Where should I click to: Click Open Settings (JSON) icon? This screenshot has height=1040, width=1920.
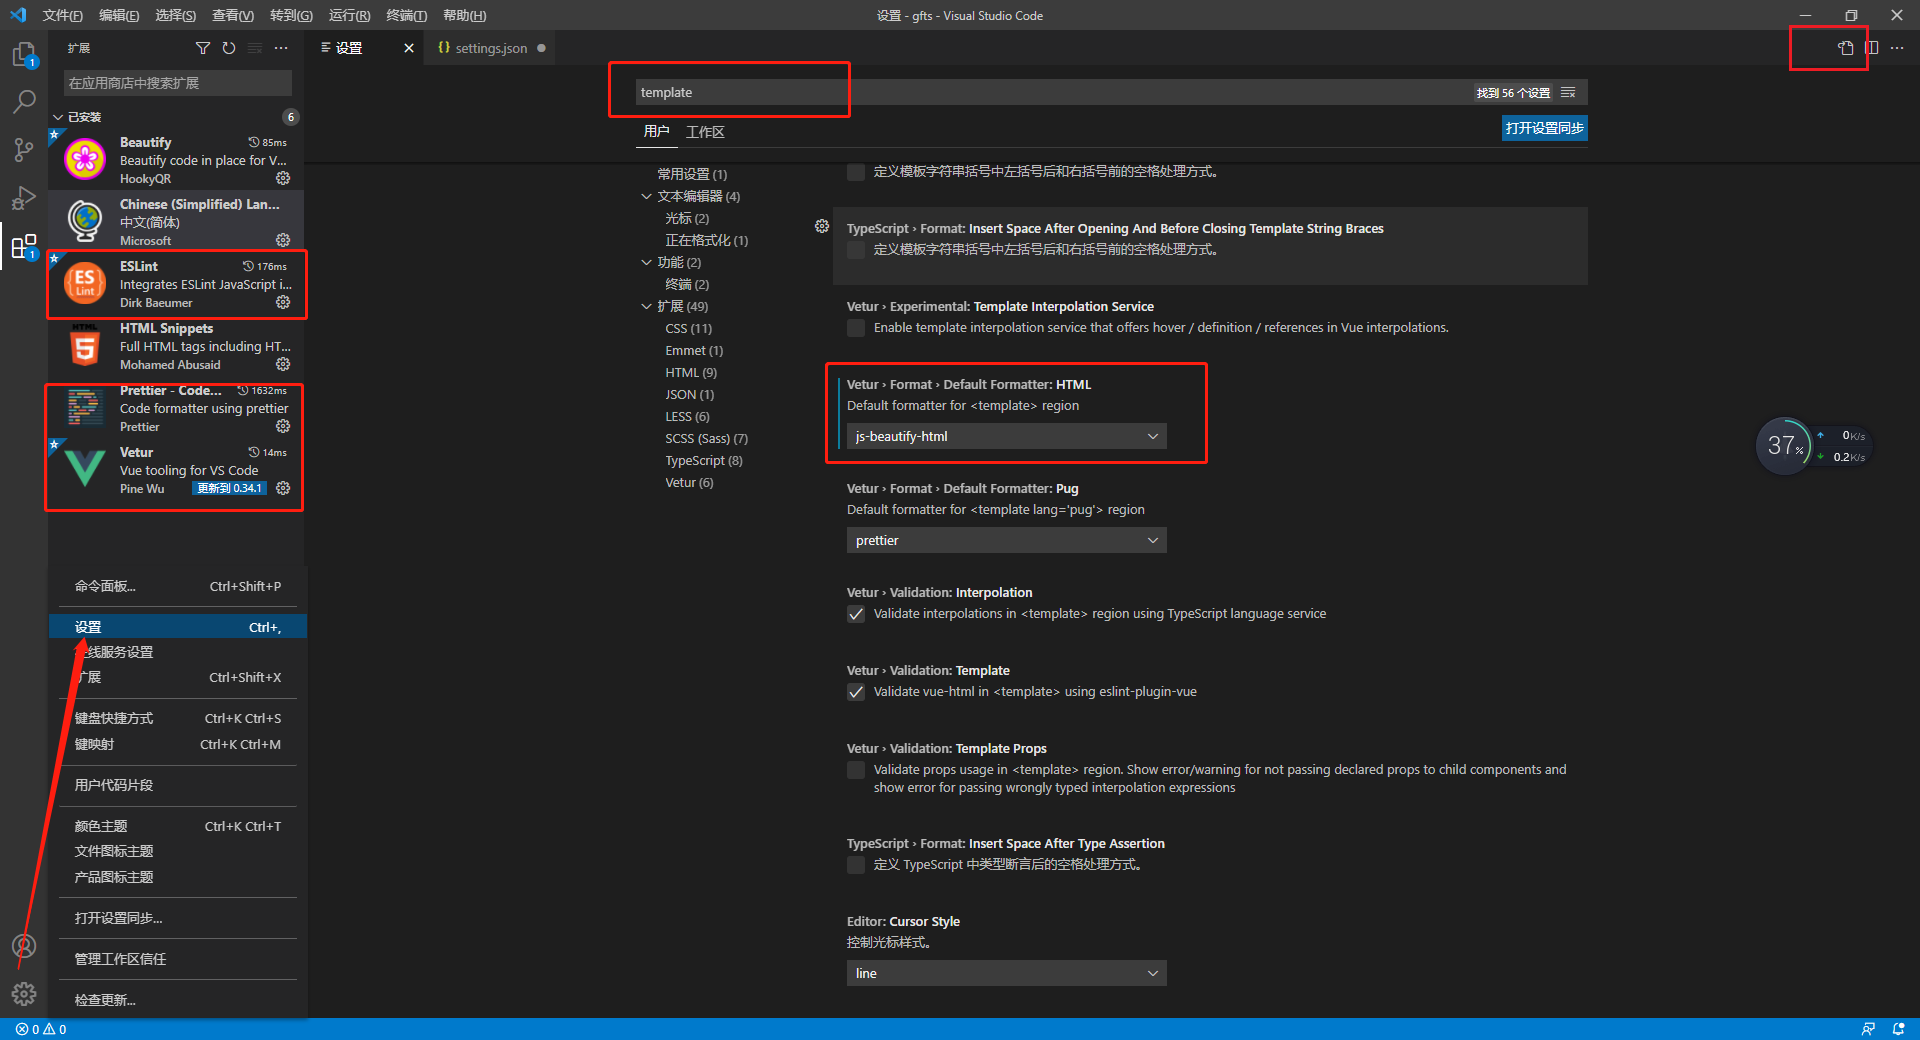pyautogui.click(x=1846, y=48)
